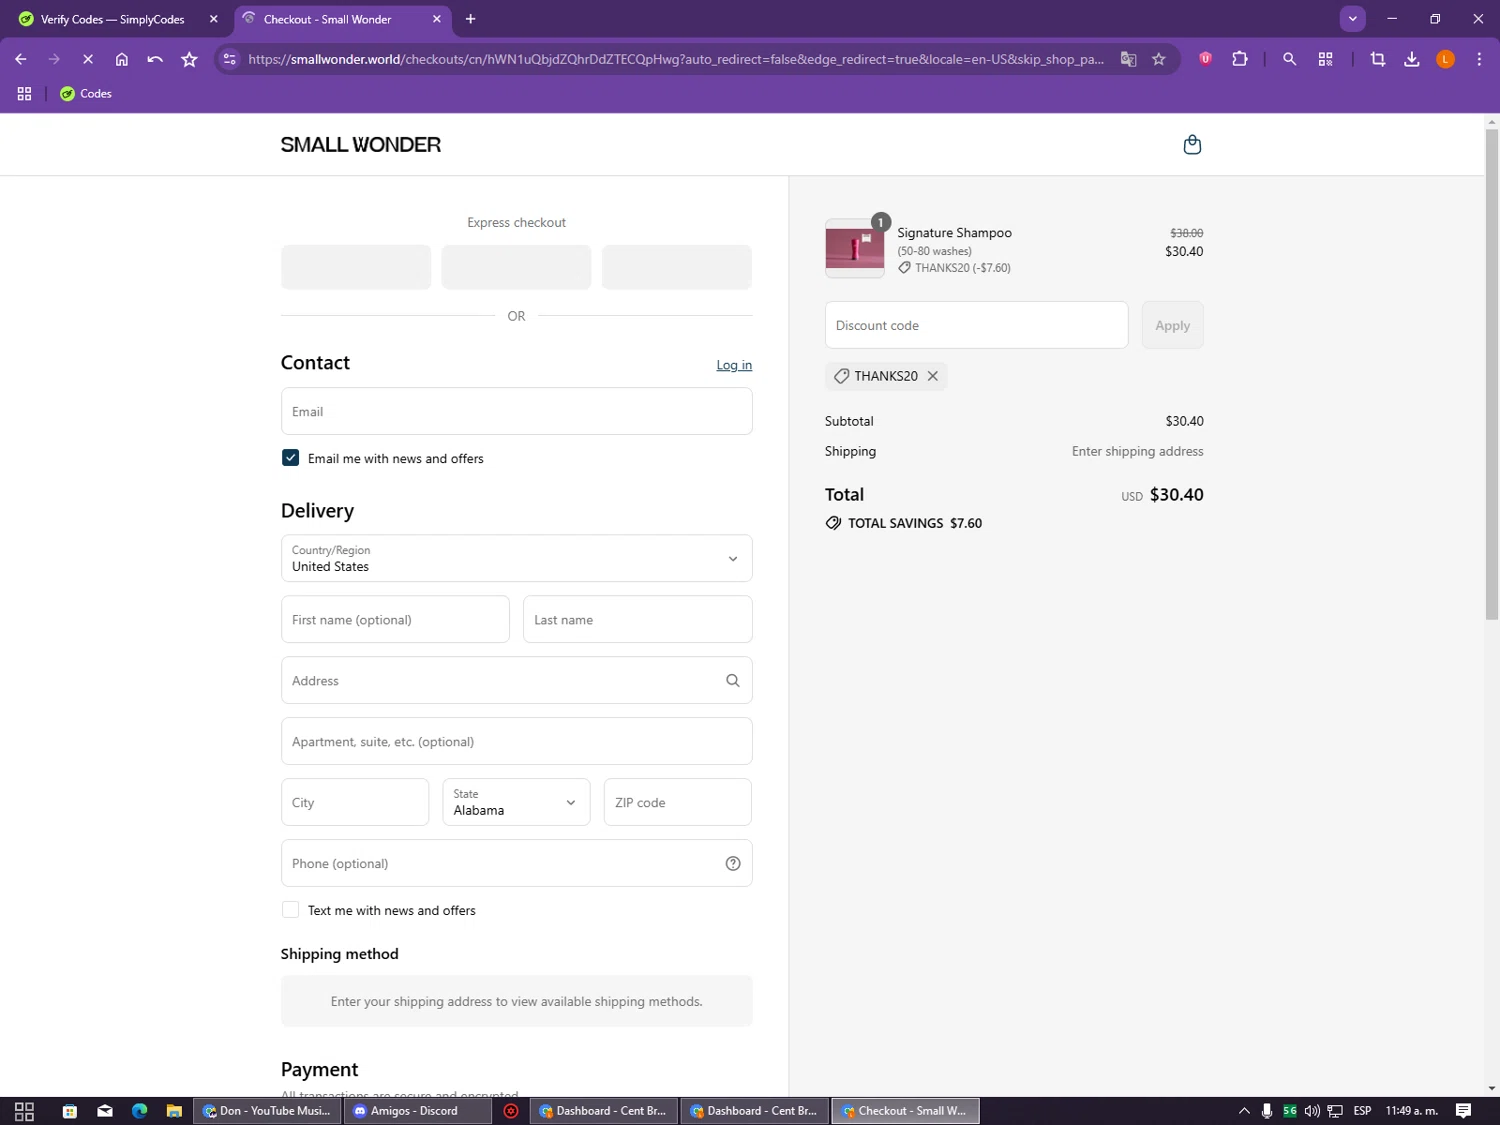
Task: Expand the Country/Region dropdown
Action: (516, 558)
